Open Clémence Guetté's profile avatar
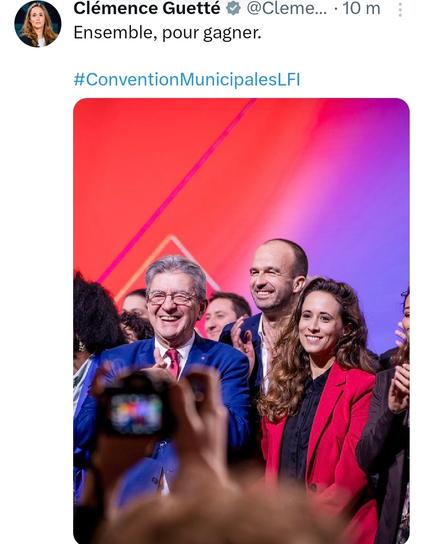This screenshot has width=424, height=544. point(37,24)
